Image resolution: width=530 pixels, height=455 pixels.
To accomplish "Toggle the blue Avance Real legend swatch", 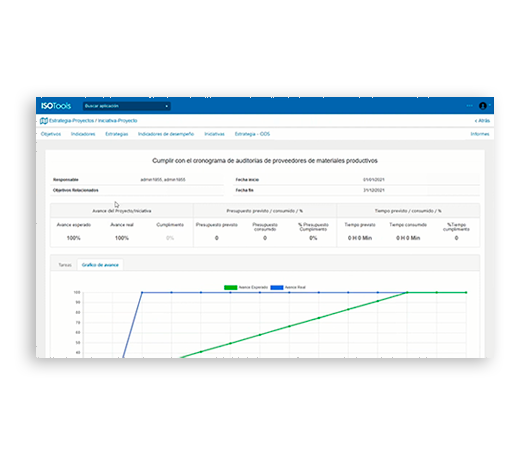I will 277,287.
